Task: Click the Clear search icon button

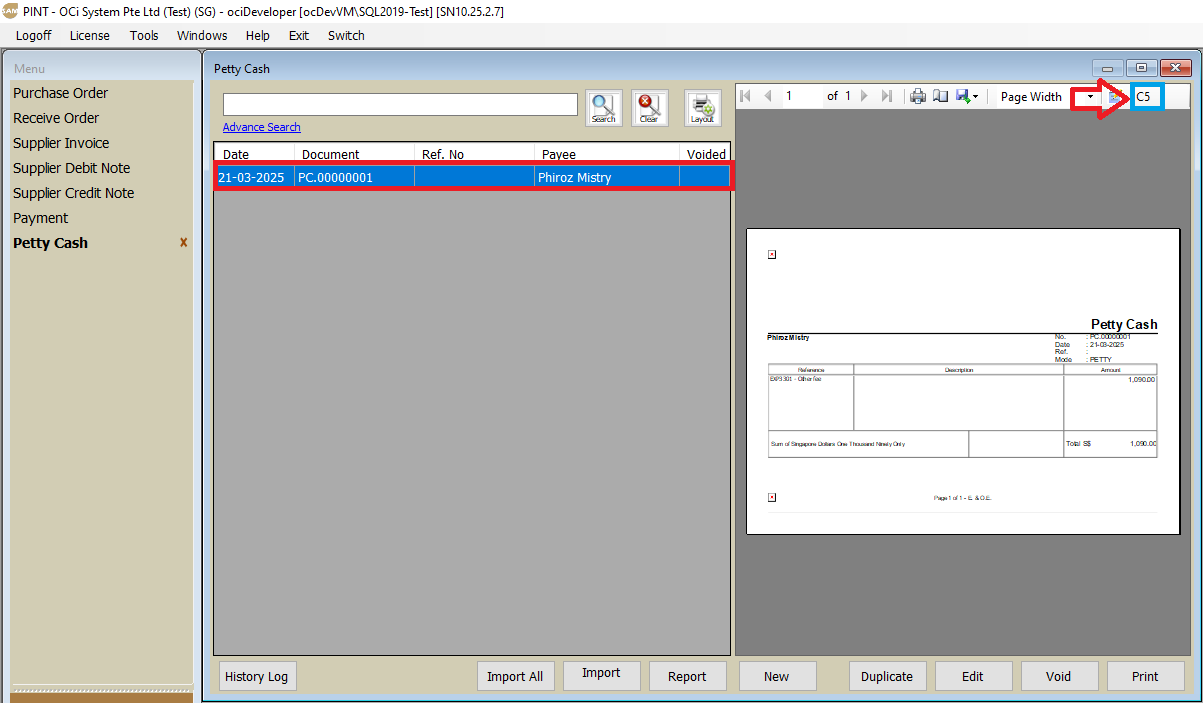Action: (x=649, y=108)
